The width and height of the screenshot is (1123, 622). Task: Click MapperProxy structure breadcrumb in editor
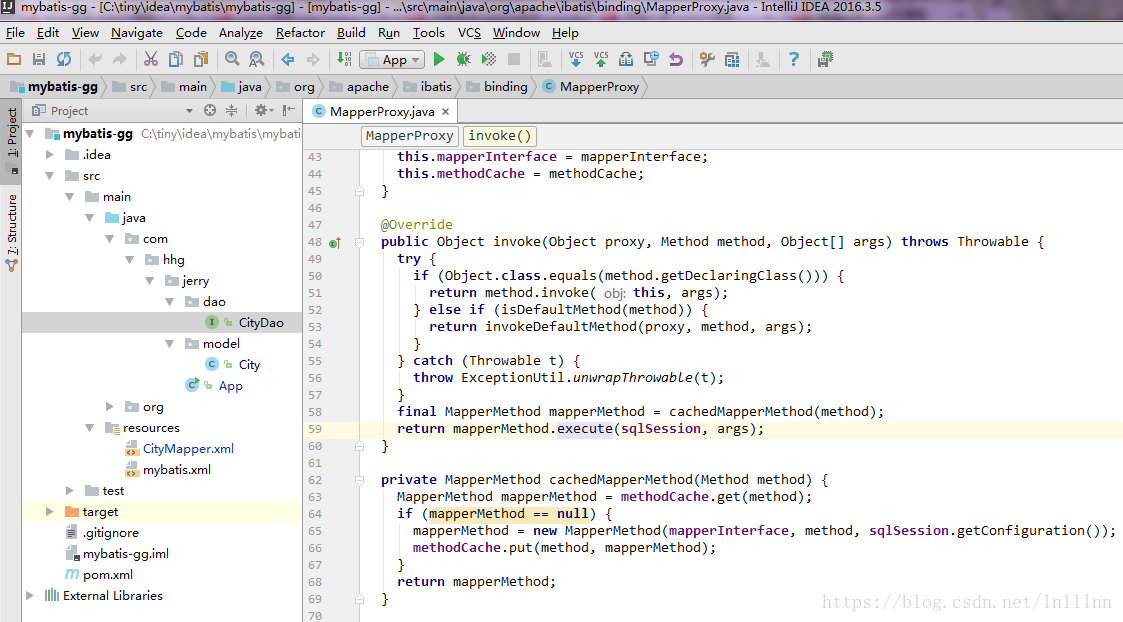[x=409, y=135]
